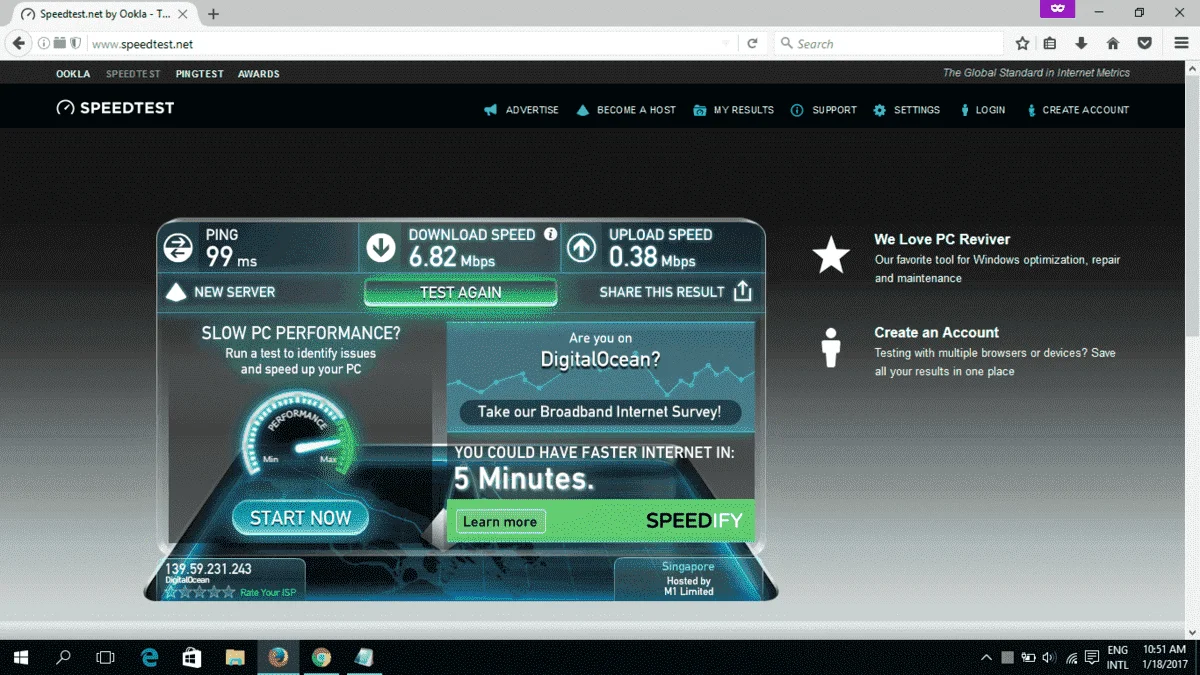Viewport: 1200px width, 675px height.
Task: Open the OOKLA top menu item
Action: [73, 74]
